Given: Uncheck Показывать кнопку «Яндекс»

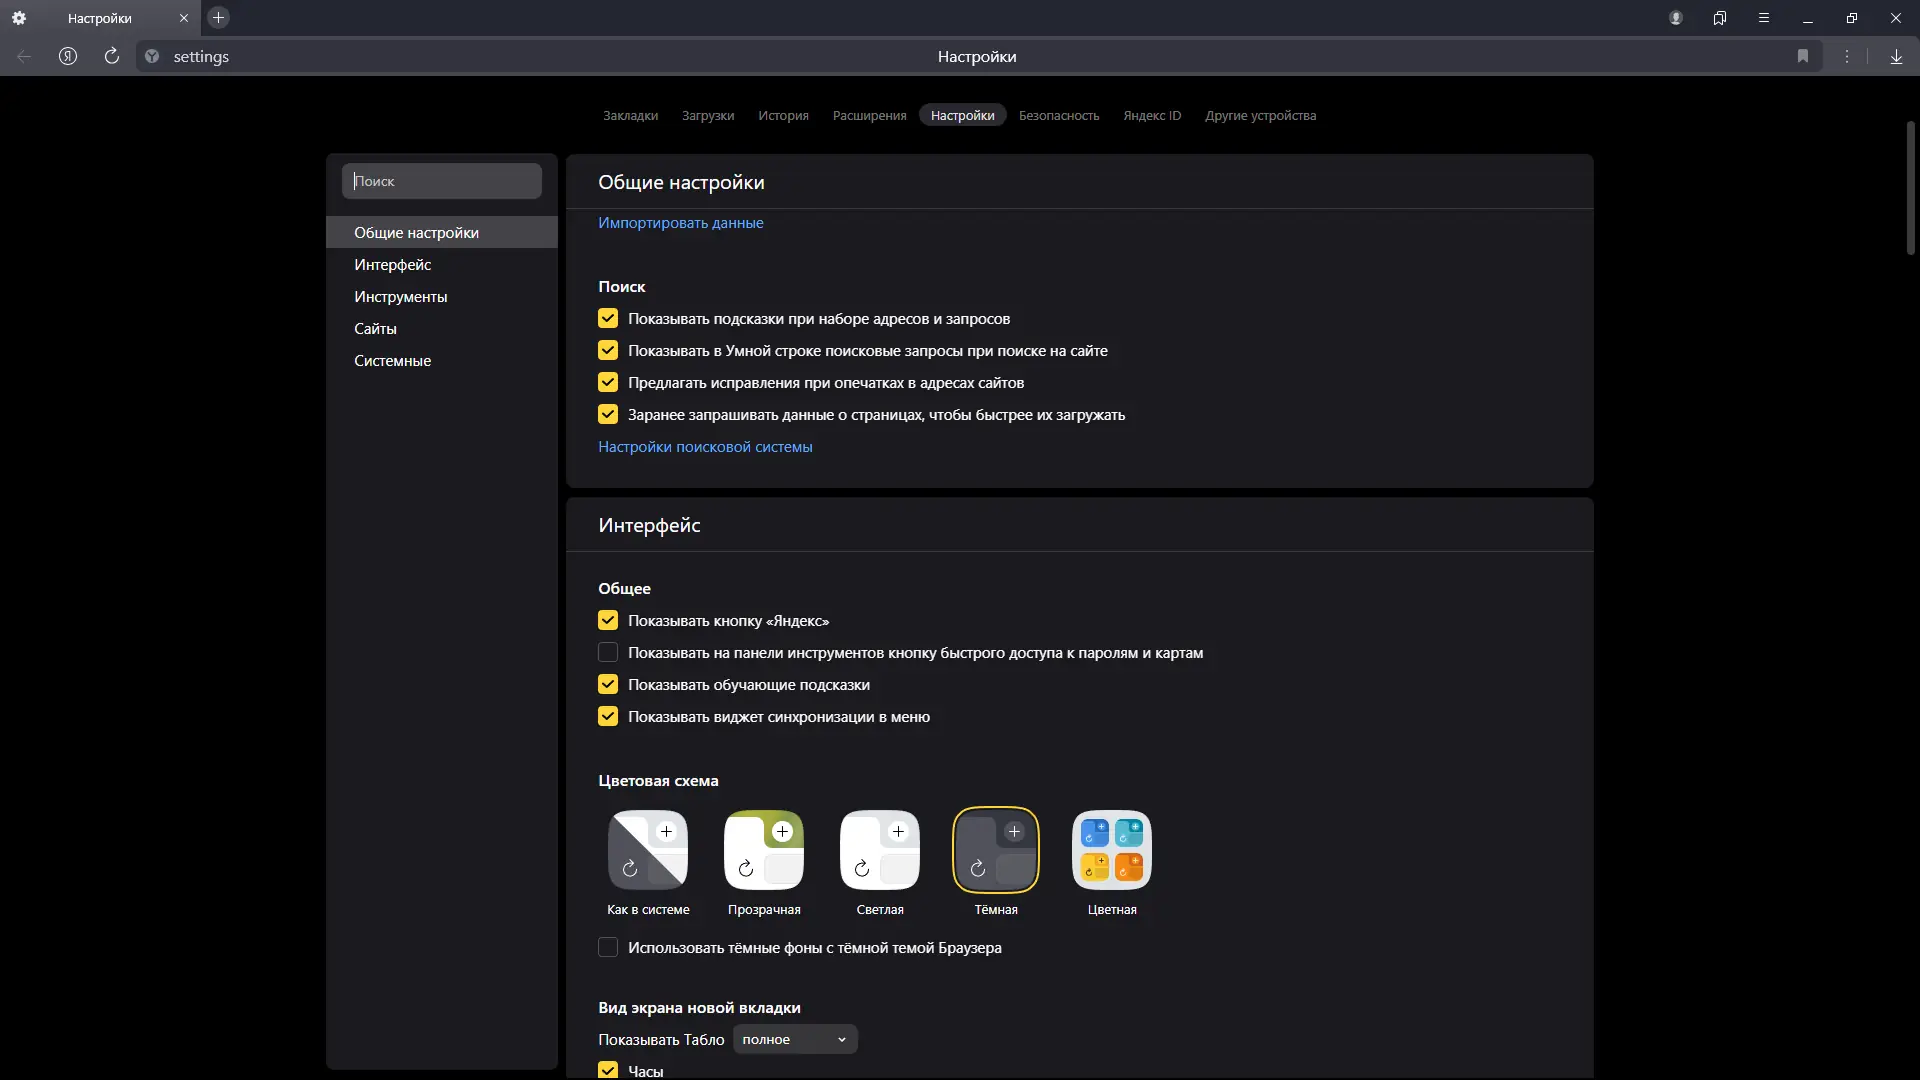Looking at the screenshot, I should [x=608, y=621].
